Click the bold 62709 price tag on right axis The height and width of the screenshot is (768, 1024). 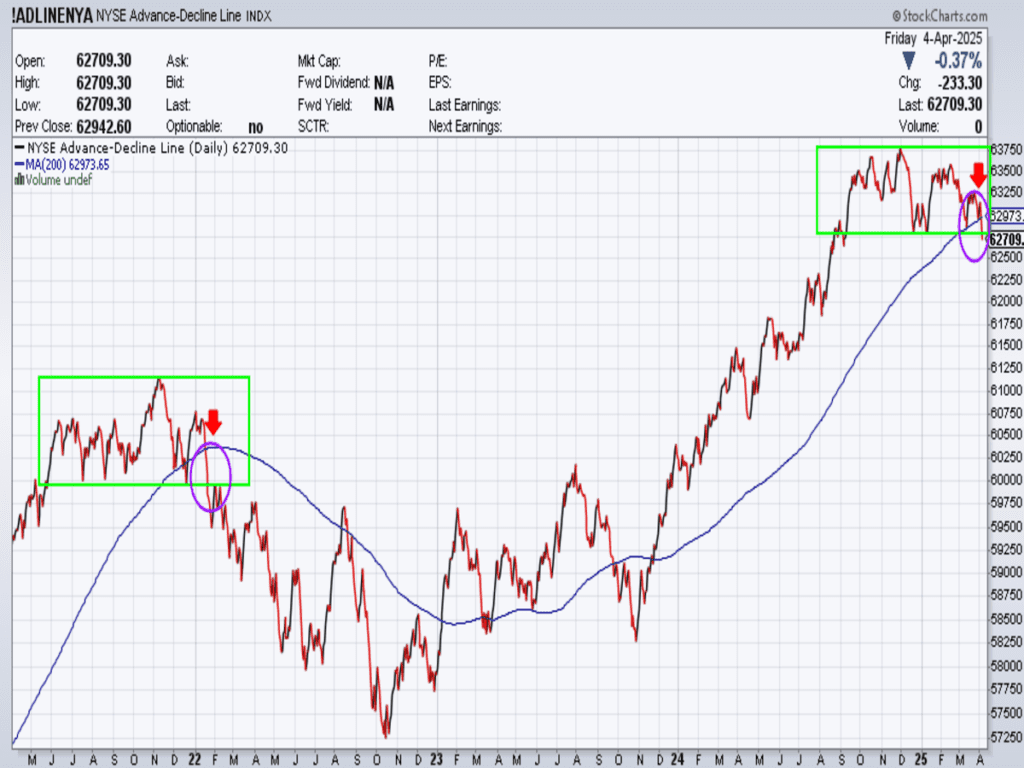coord(1006,238)
